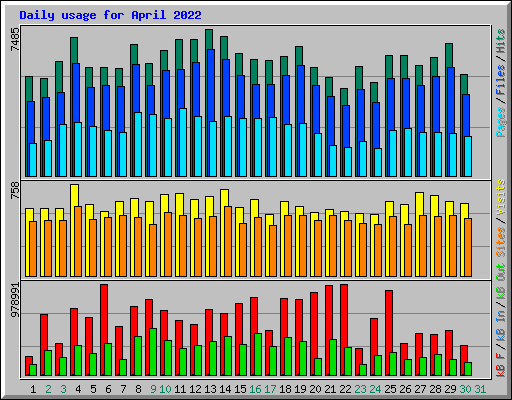
Task: Click day 28 on the x-axis
Action: click(435, 389)
